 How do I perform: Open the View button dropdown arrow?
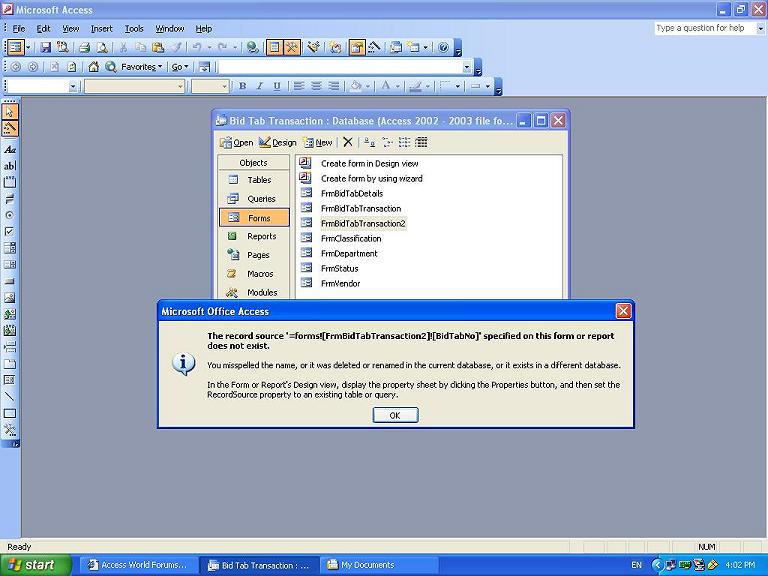point(28,48)
